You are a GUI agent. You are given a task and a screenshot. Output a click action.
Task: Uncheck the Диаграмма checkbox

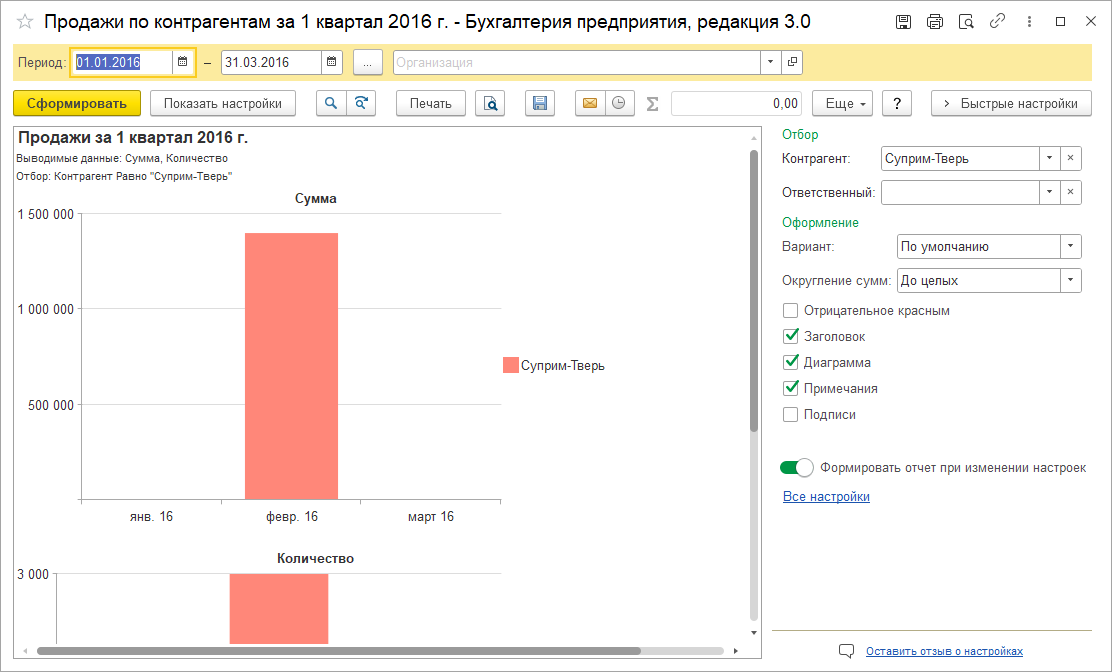tap(790, 362)
